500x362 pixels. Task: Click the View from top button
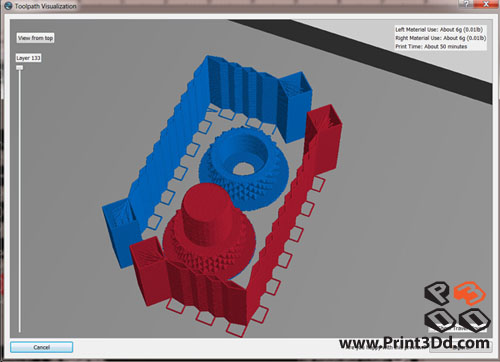[x=35, y=38]
